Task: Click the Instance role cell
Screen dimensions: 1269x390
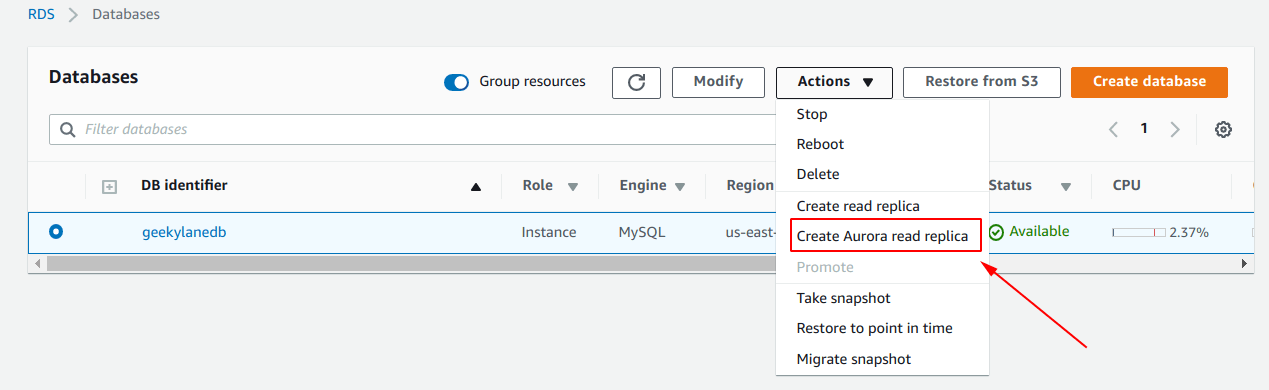Action: coord(549,232)
